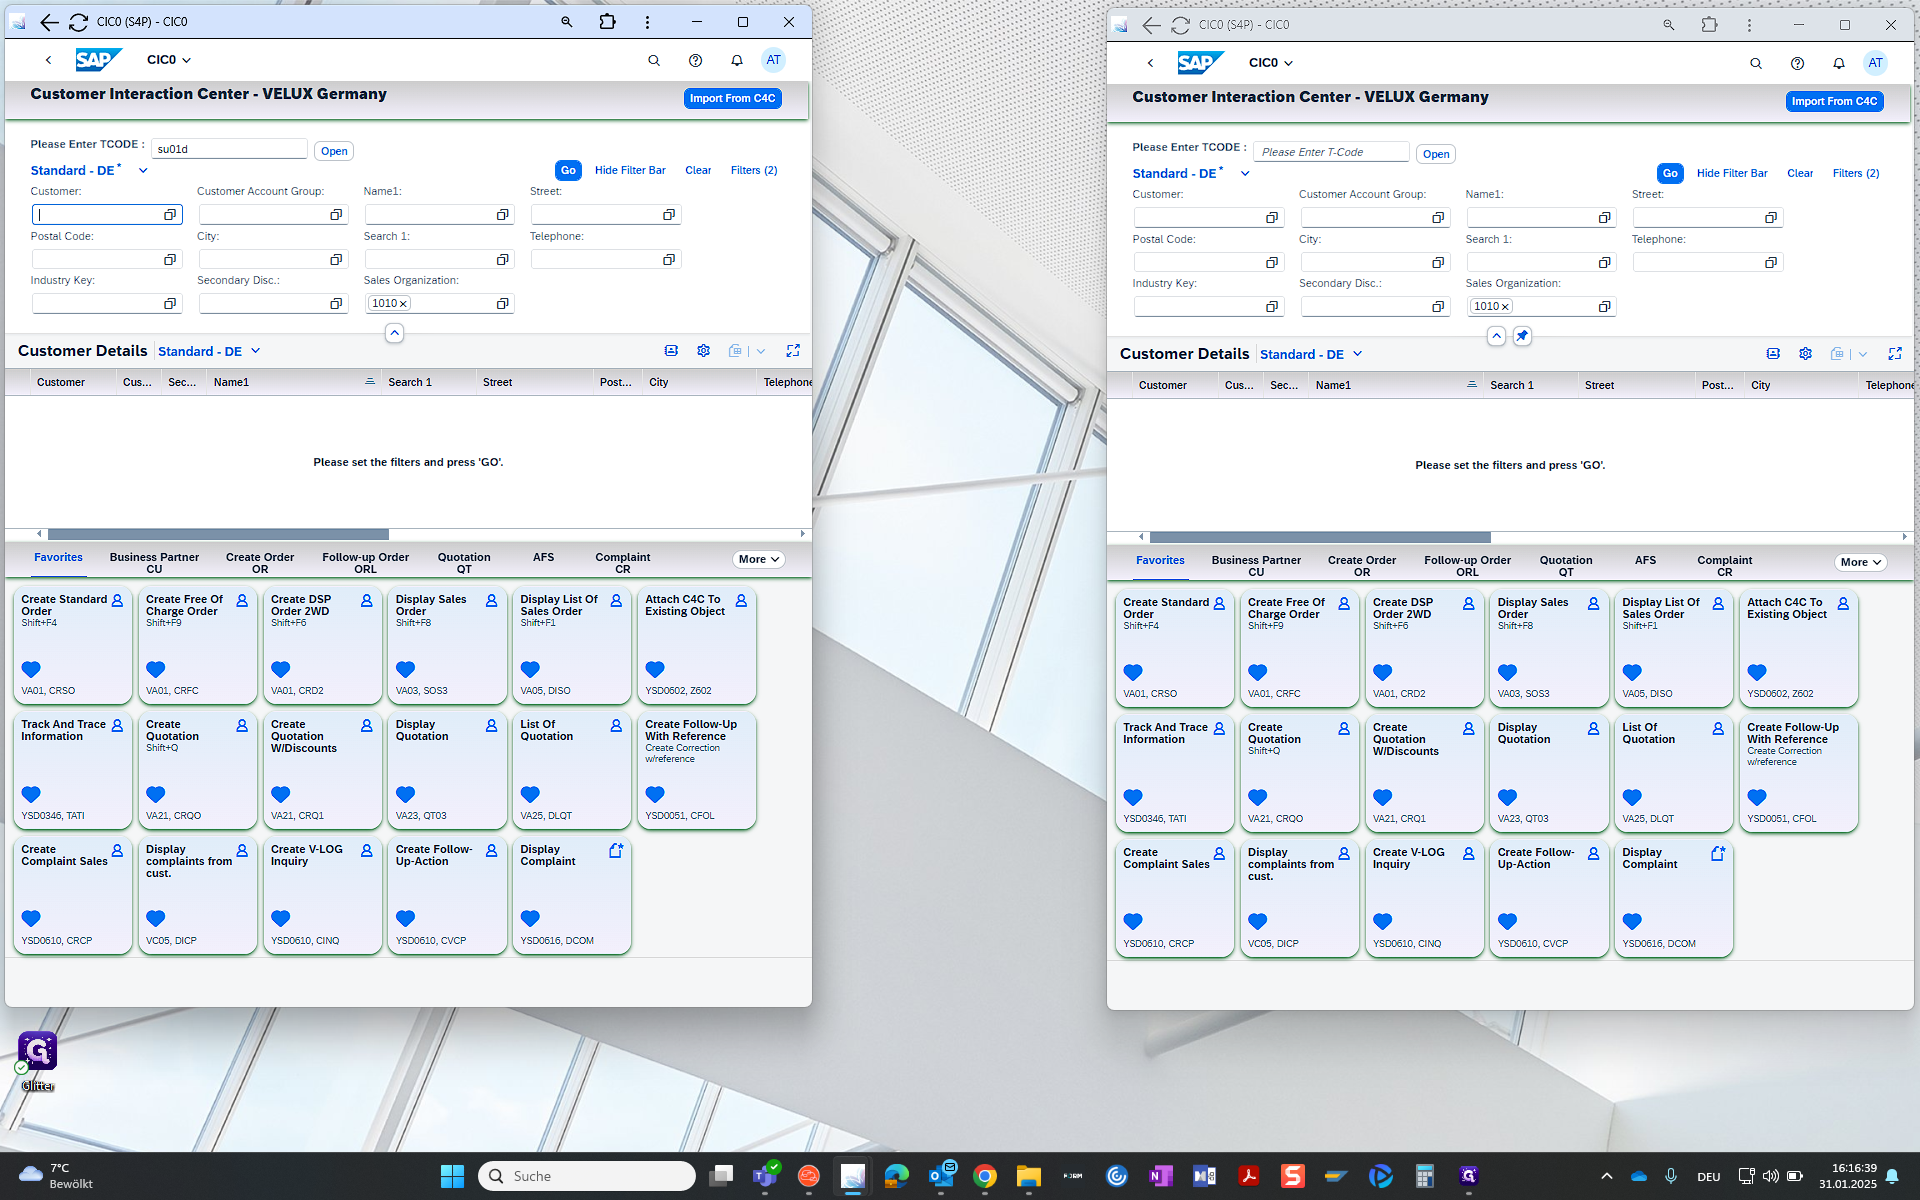Click the SAP logo in left window

98,60
